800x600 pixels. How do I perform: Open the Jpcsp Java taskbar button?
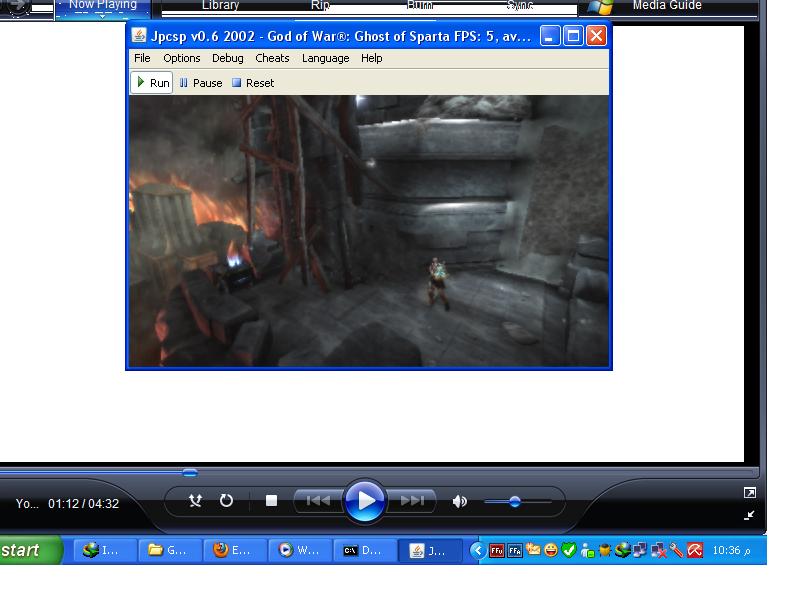pos(431,551)
